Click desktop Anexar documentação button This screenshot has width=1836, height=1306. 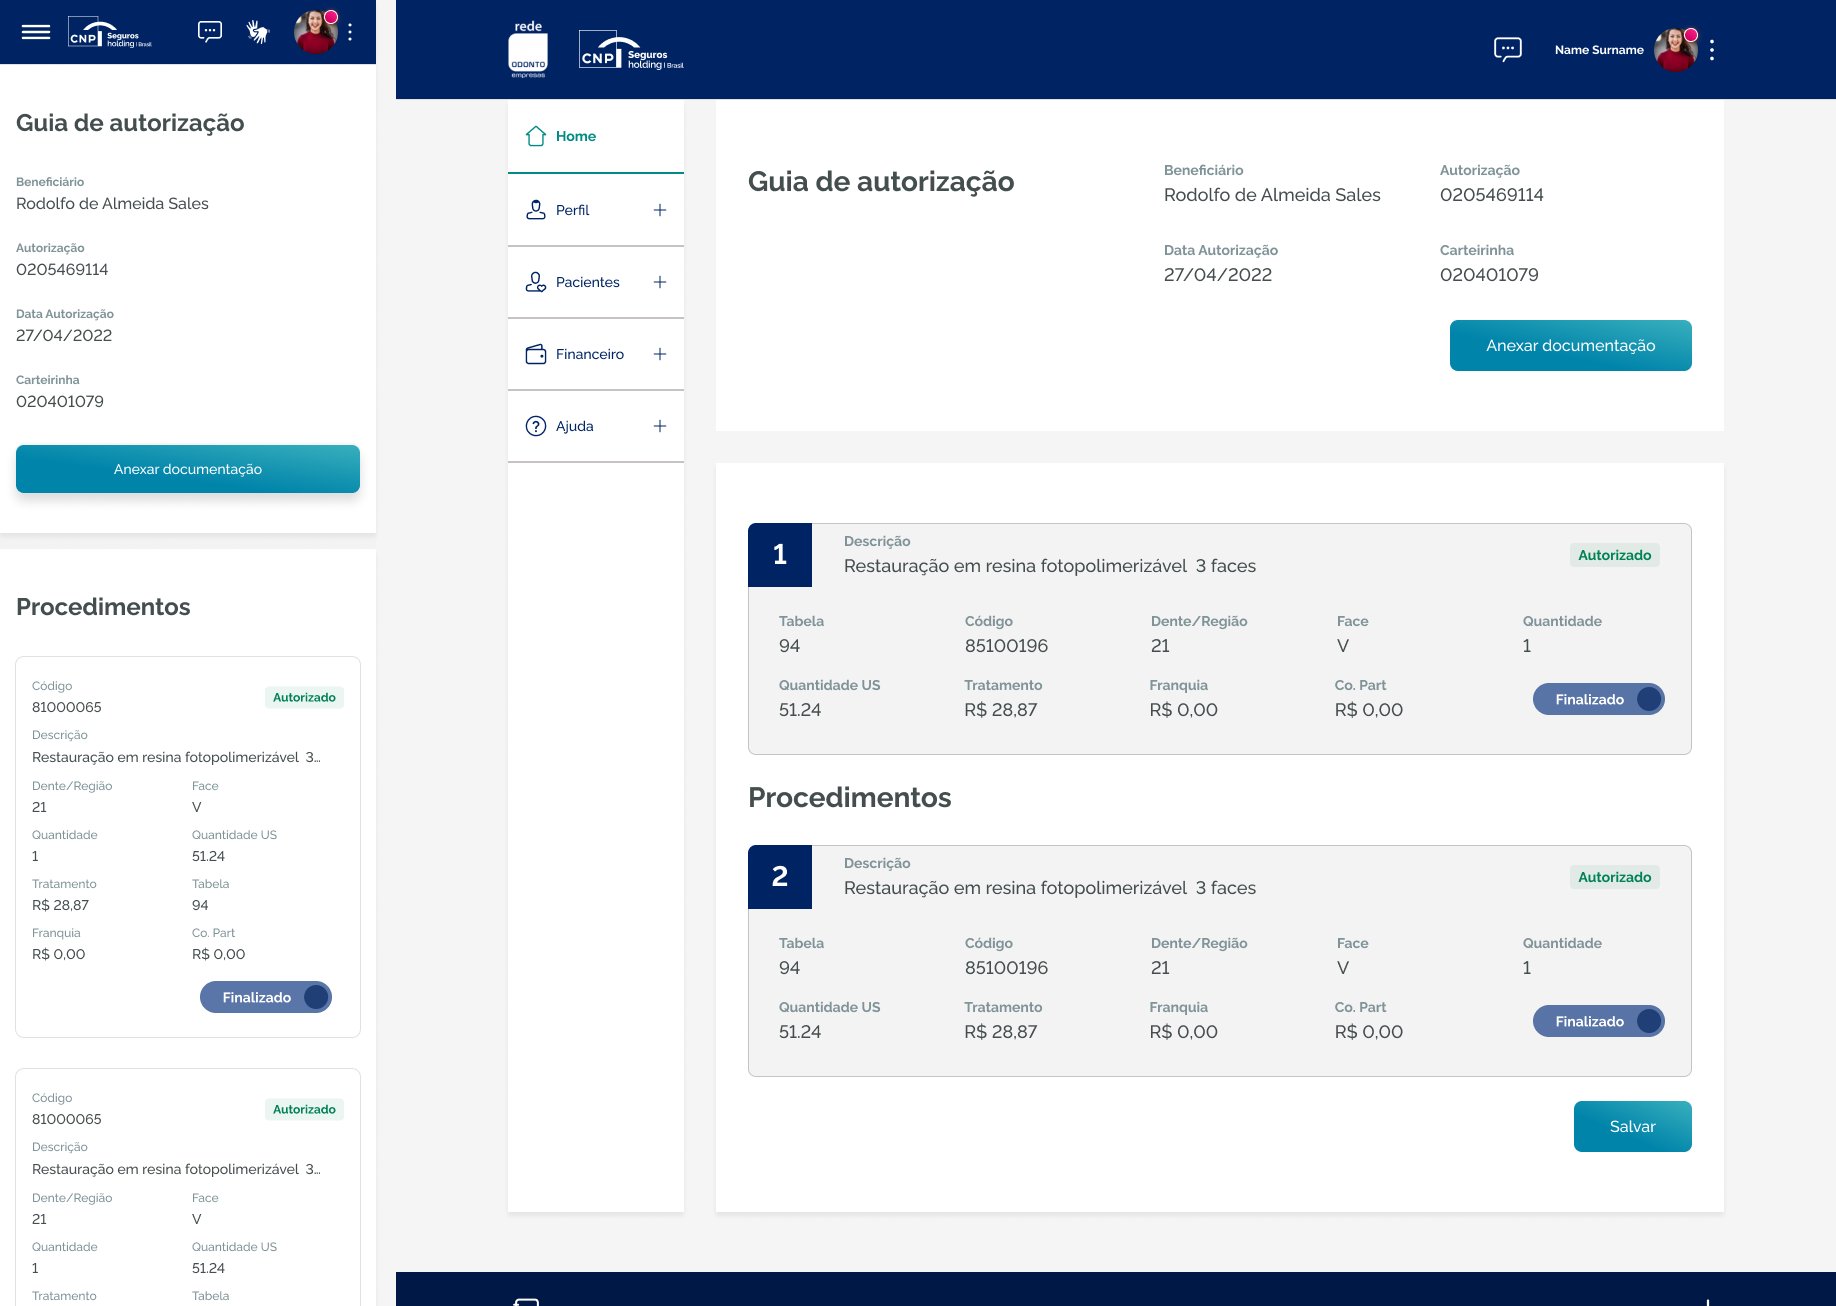pyautogui.click(x=1570, y=345)
